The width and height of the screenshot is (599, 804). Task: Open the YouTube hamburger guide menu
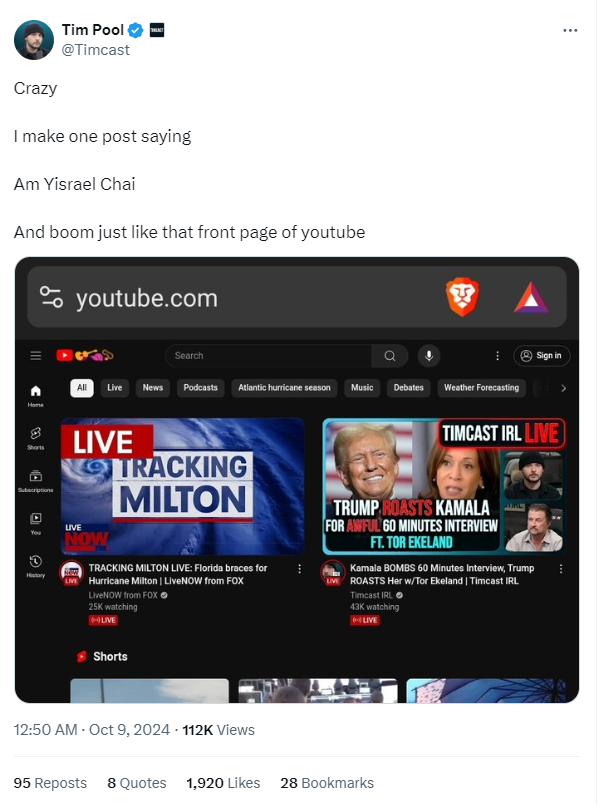click(x=35, y=355)
